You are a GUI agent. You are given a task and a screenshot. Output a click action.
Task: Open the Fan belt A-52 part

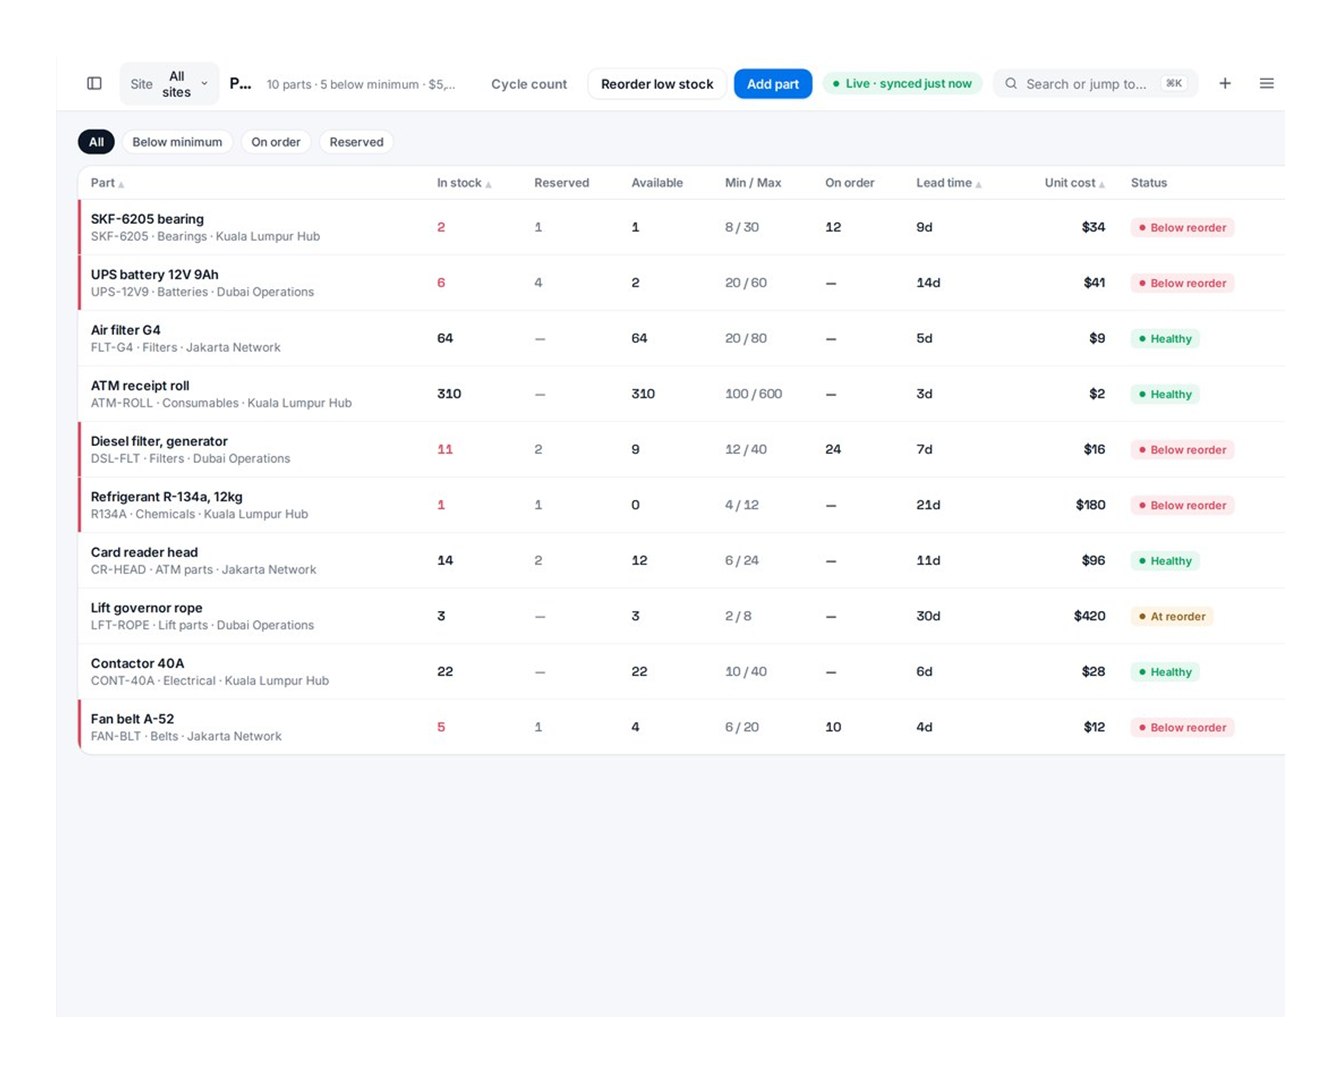point(132,718)
